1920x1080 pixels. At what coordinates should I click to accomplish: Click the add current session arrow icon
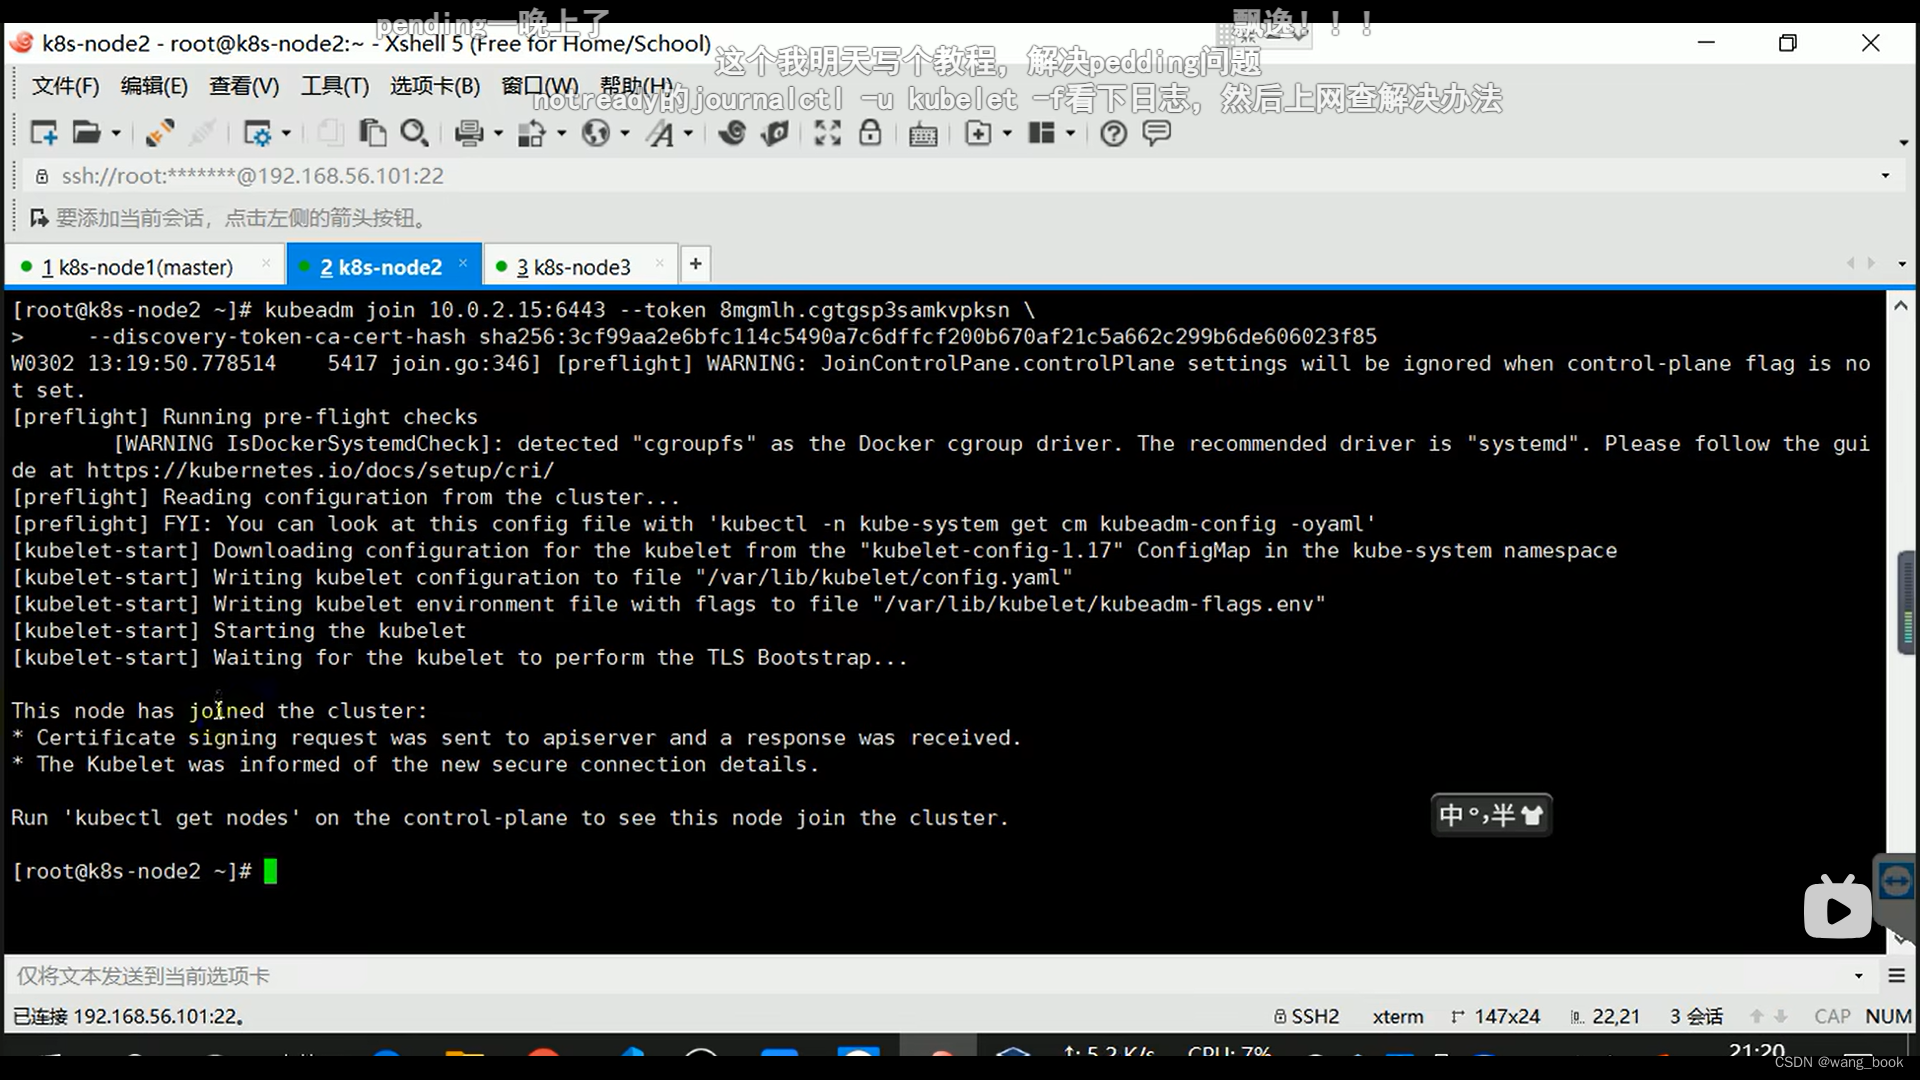point(39,218)
